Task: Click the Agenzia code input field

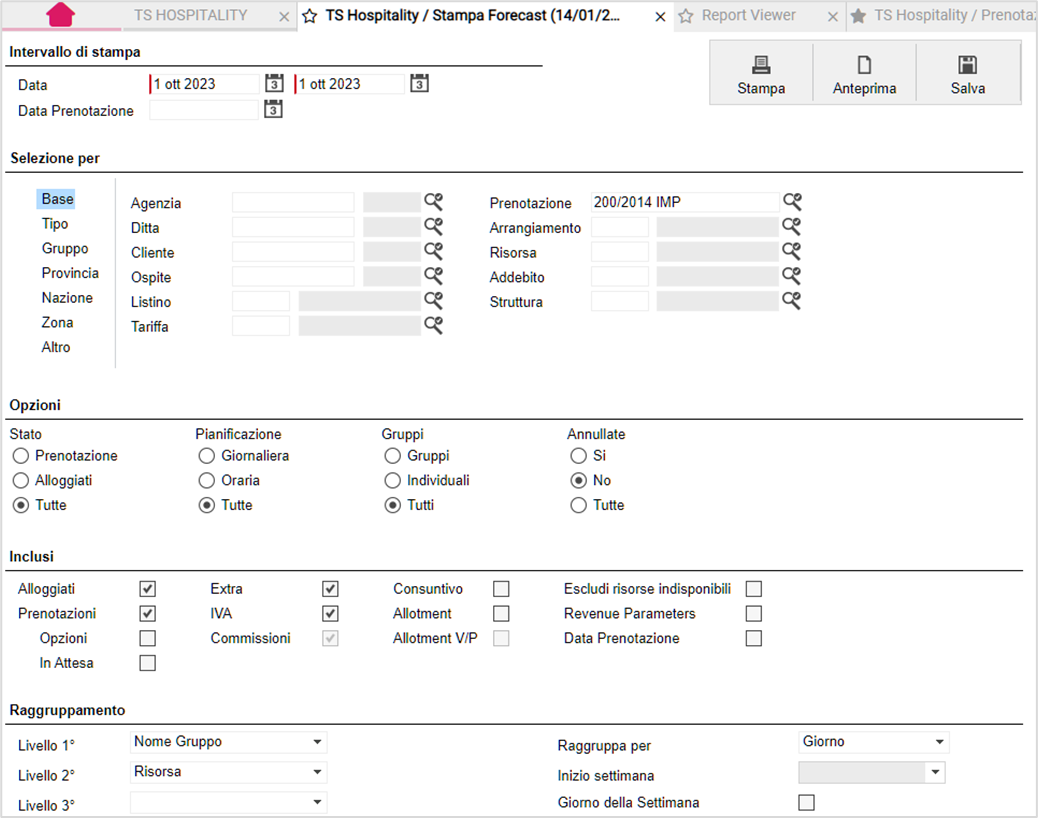Action: pos(293,202)
